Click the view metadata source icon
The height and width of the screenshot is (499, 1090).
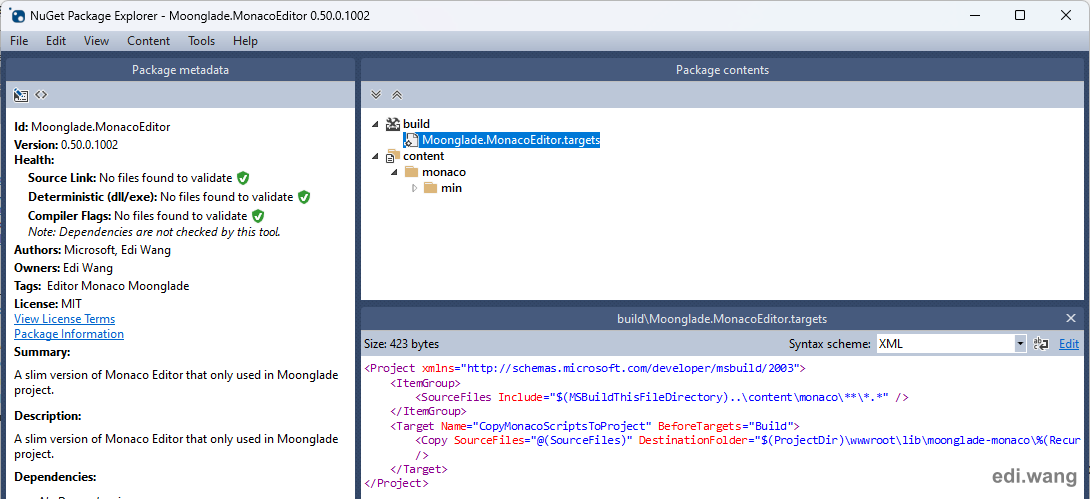(41, 95)
